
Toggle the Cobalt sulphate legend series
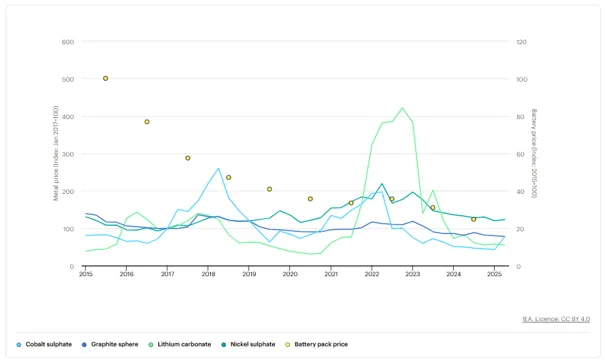click(x=44, y=344)
